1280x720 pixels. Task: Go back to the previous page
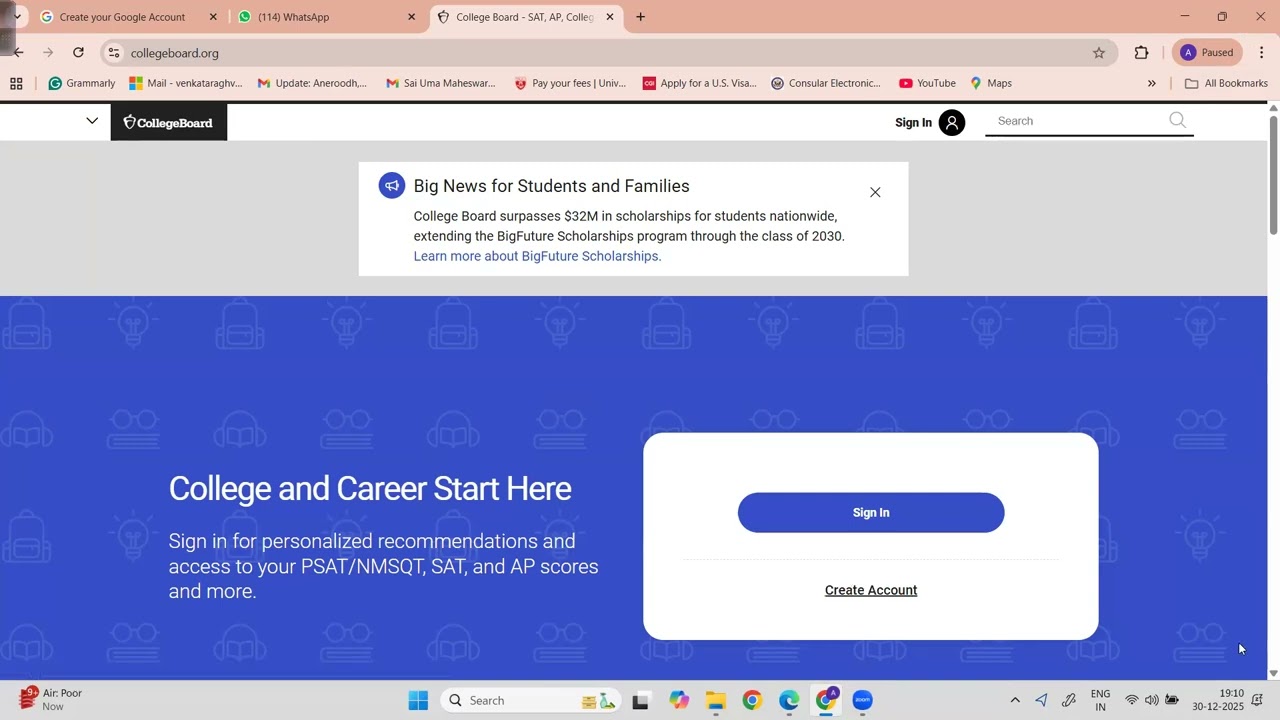pos(18,52)
